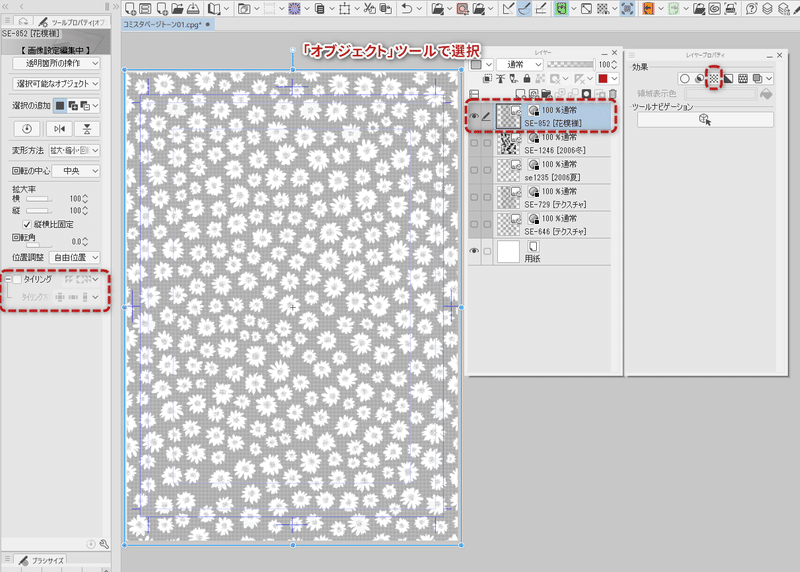Select the ブラシサイズ palette tab
800x572 pixels.
tap(42, 560)
